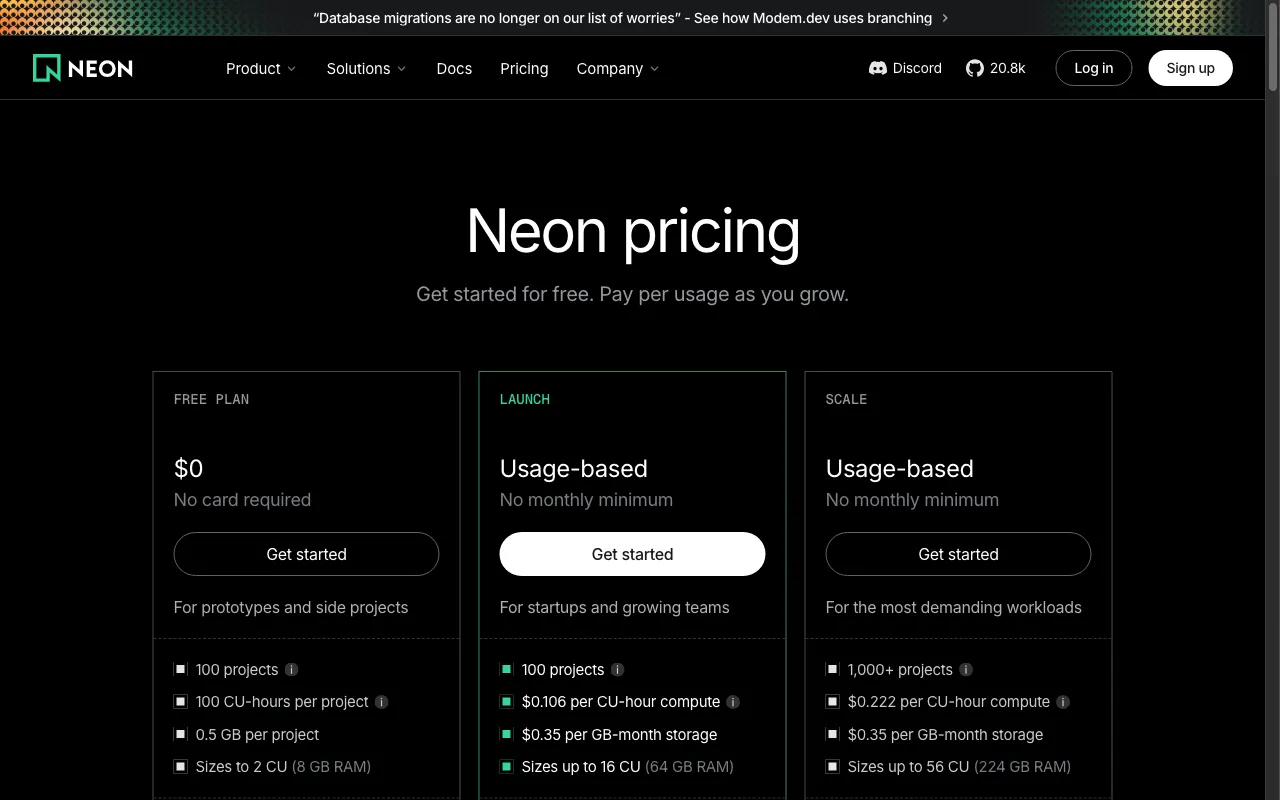Open the Docs navigation item
Screen dimensions: 1280x800
454,68
